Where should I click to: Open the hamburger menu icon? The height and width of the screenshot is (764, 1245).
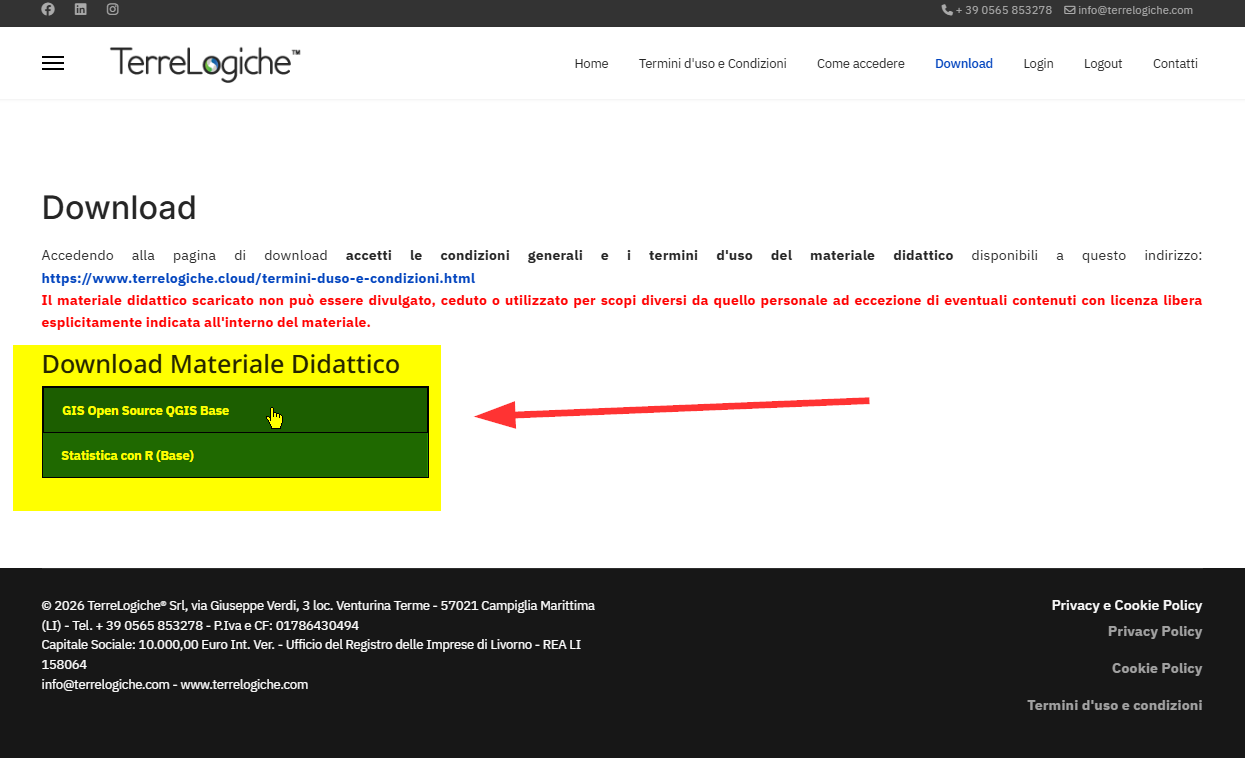(53, 64)
